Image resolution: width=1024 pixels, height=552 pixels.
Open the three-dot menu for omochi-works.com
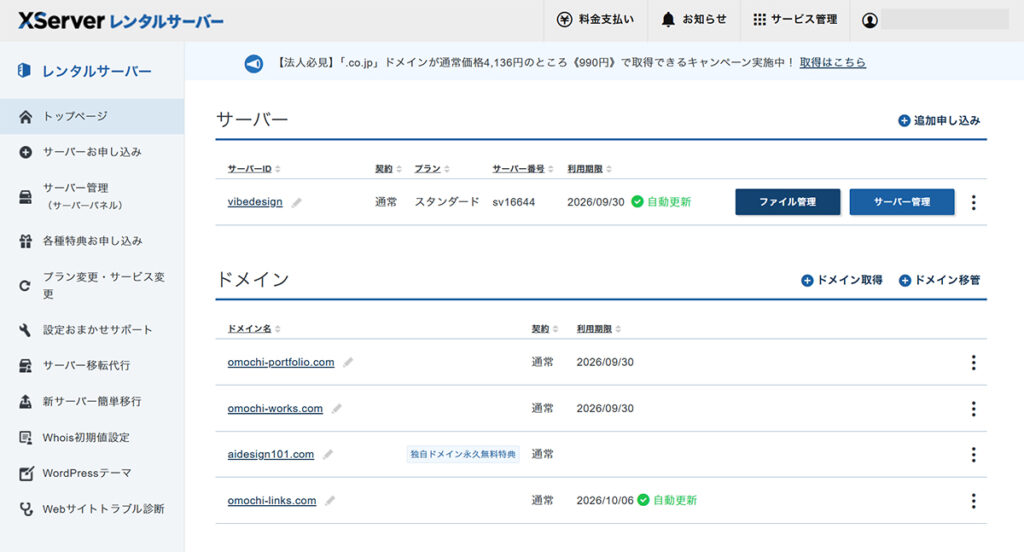point(973,409)
